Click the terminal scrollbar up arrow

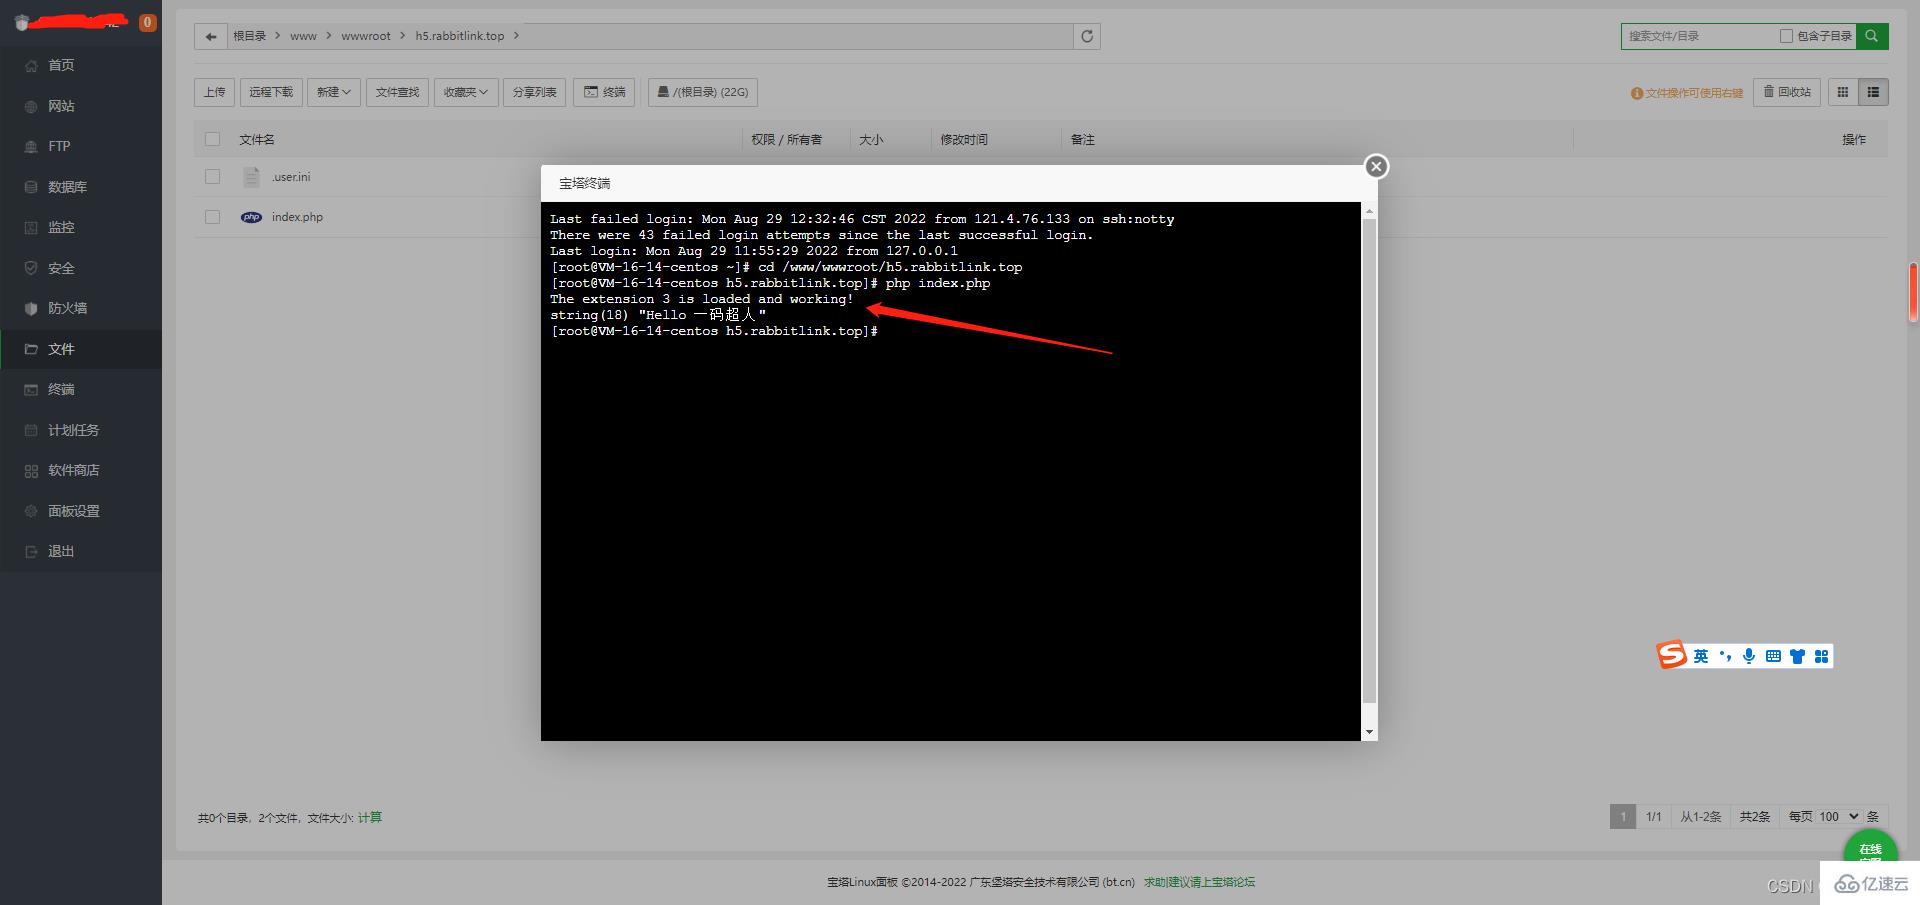1369,211
